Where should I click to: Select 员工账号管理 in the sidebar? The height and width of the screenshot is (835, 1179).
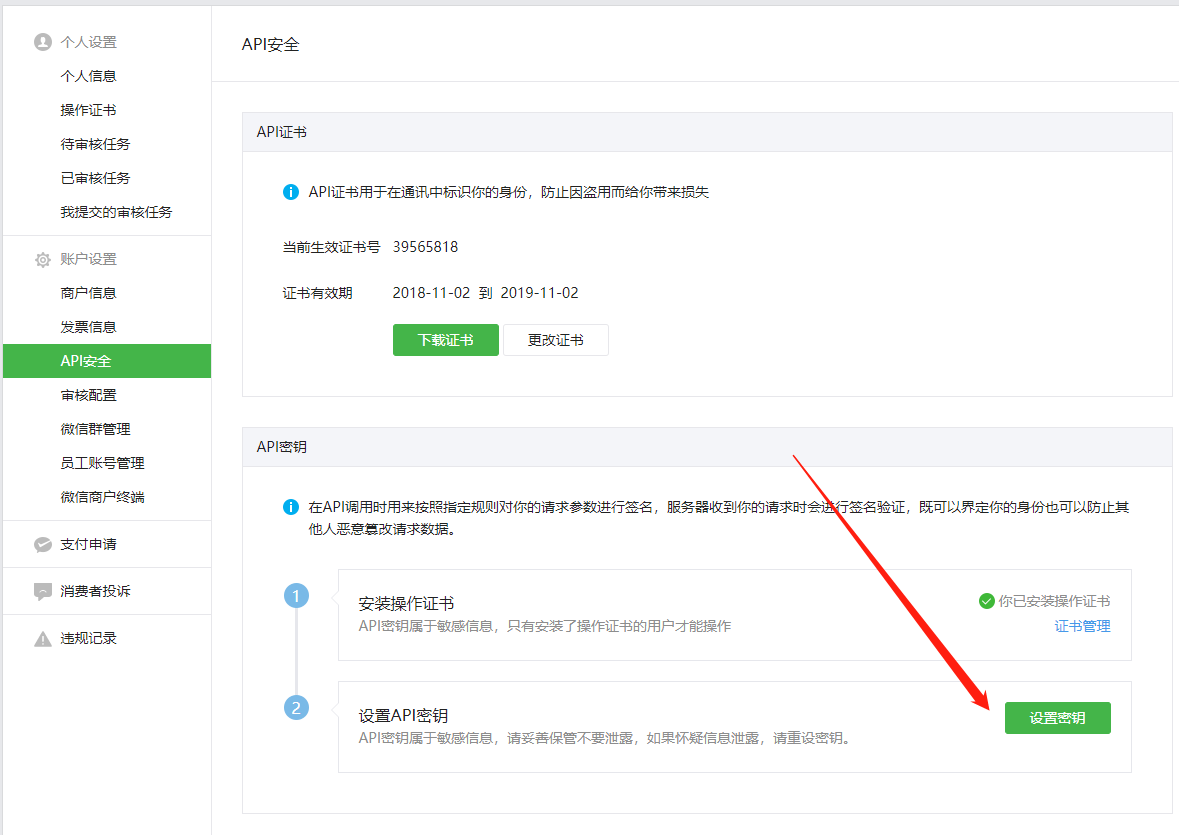coord(102,463)
